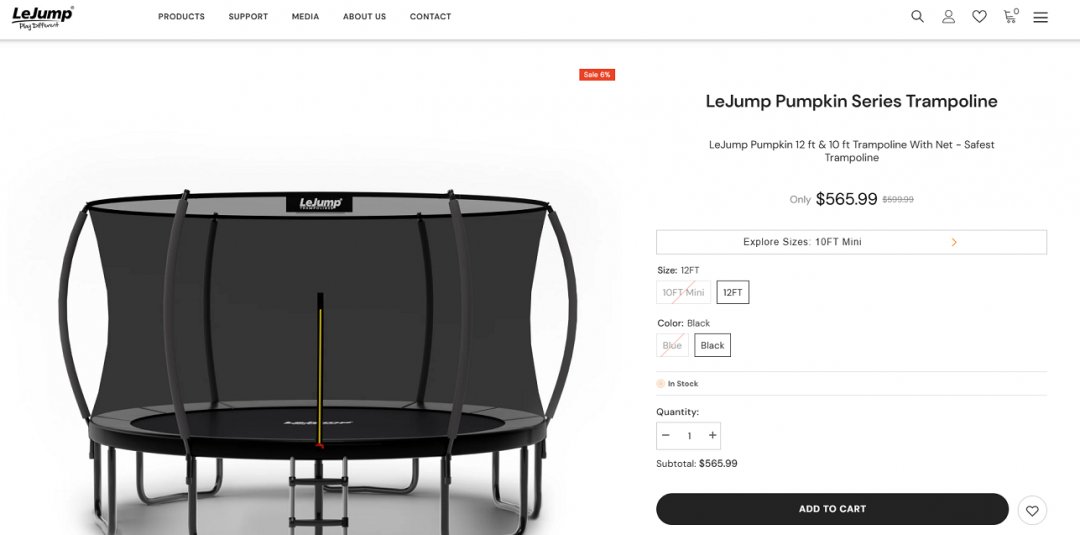The image size is (1080, 535).
Task: Expand the Explore Sizes selector
Action: click(x=851, y=242)
